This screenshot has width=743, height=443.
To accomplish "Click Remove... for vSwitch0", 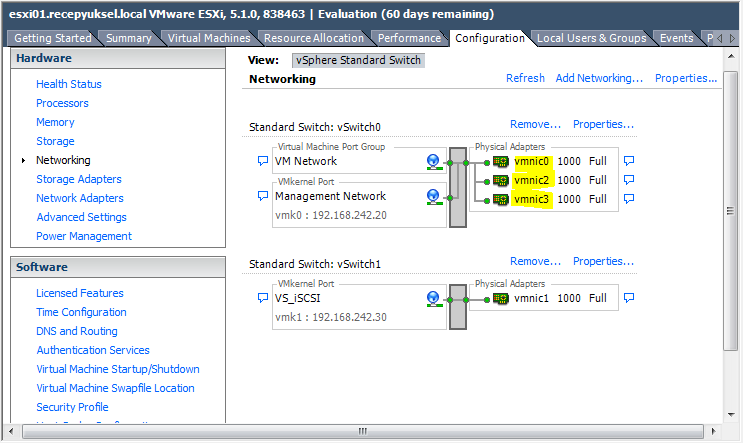I will pos(535,124).
